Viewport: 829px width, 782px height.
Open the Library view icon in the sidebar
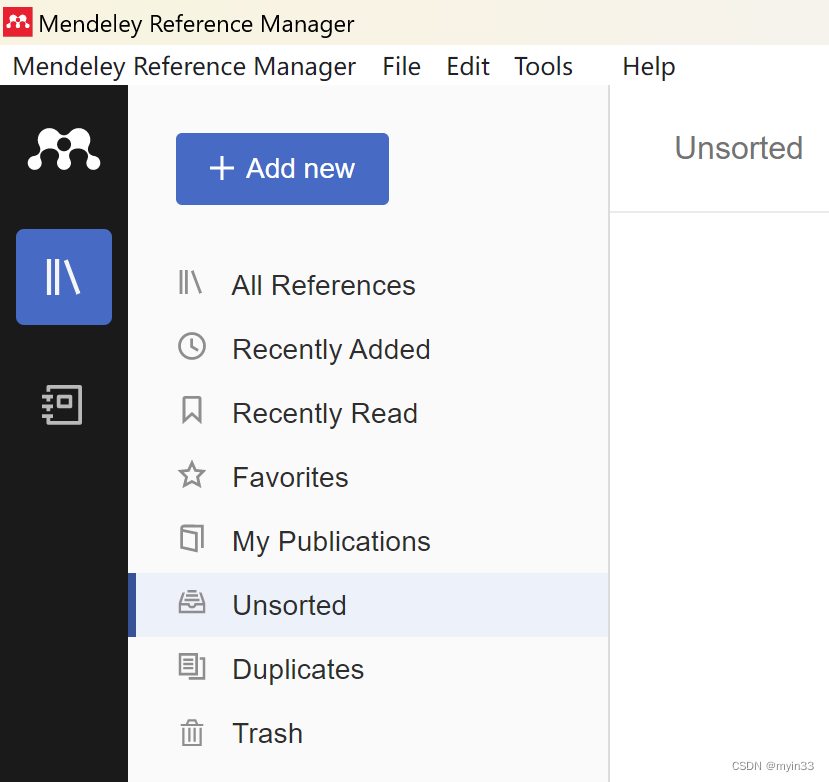point(64,277)
